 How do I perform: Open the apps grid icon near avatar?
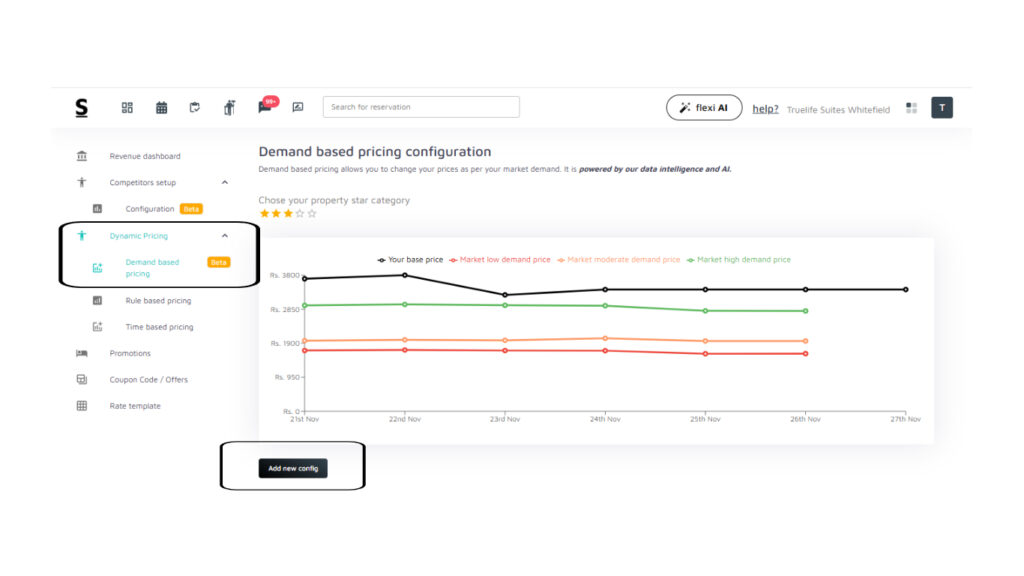pyautogui.click(x=911, y=108)
